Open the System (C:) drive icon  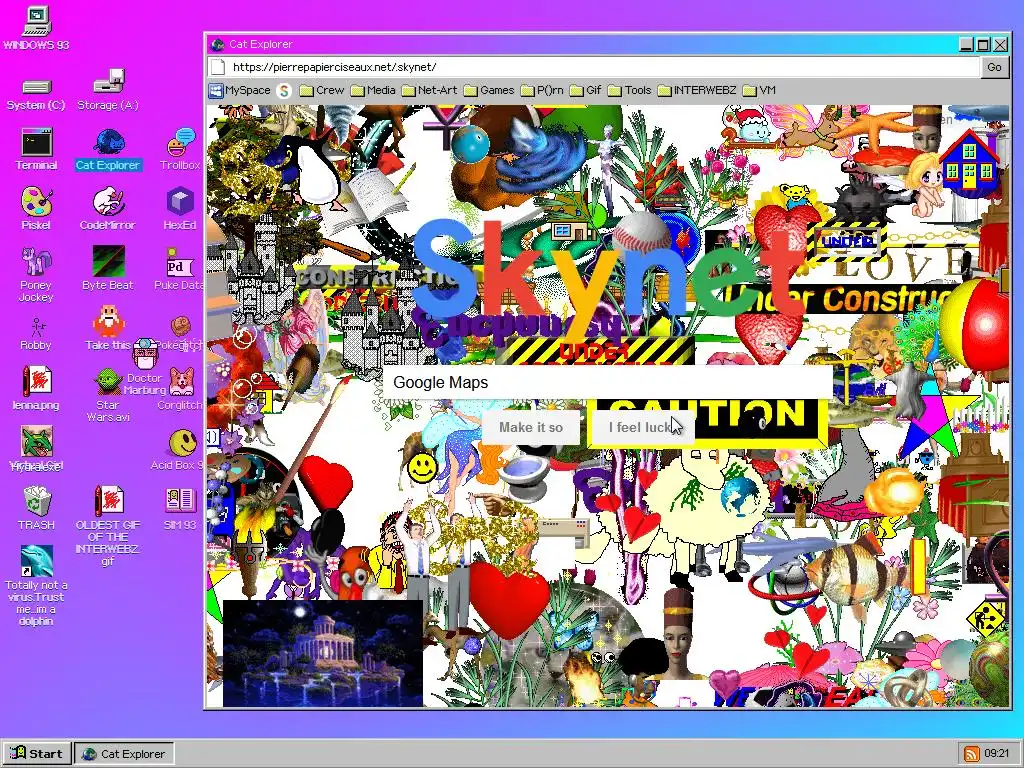coord(36,93)
